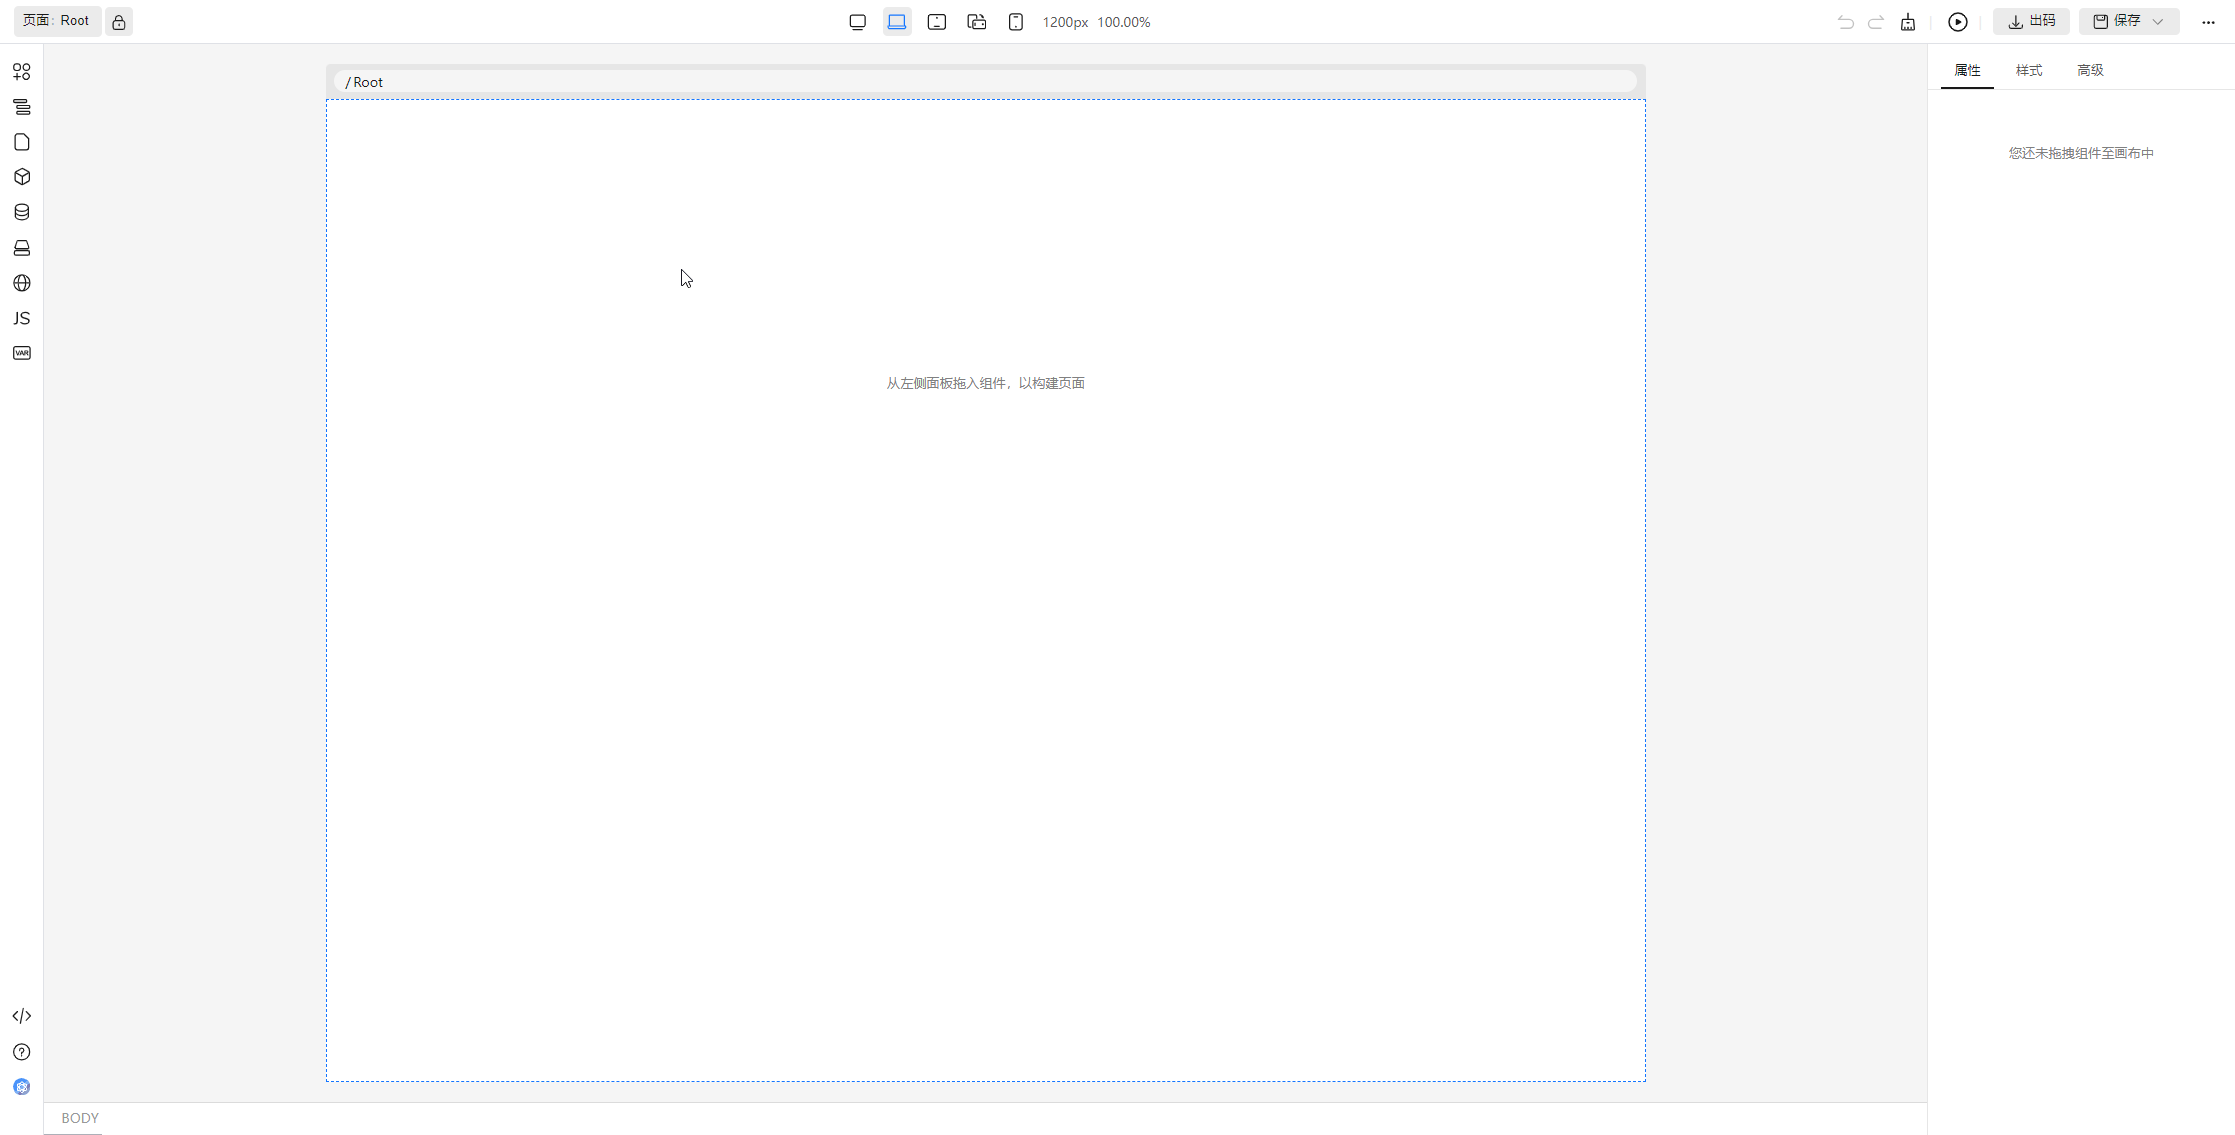Open the data source database icon

(22, 212)
